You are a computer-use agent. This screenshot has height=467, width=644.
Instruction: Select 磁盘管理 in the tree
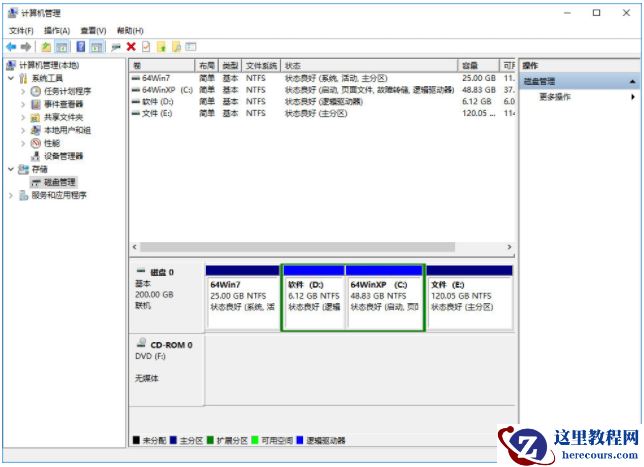pyautogui.click(x=60, y=182)
